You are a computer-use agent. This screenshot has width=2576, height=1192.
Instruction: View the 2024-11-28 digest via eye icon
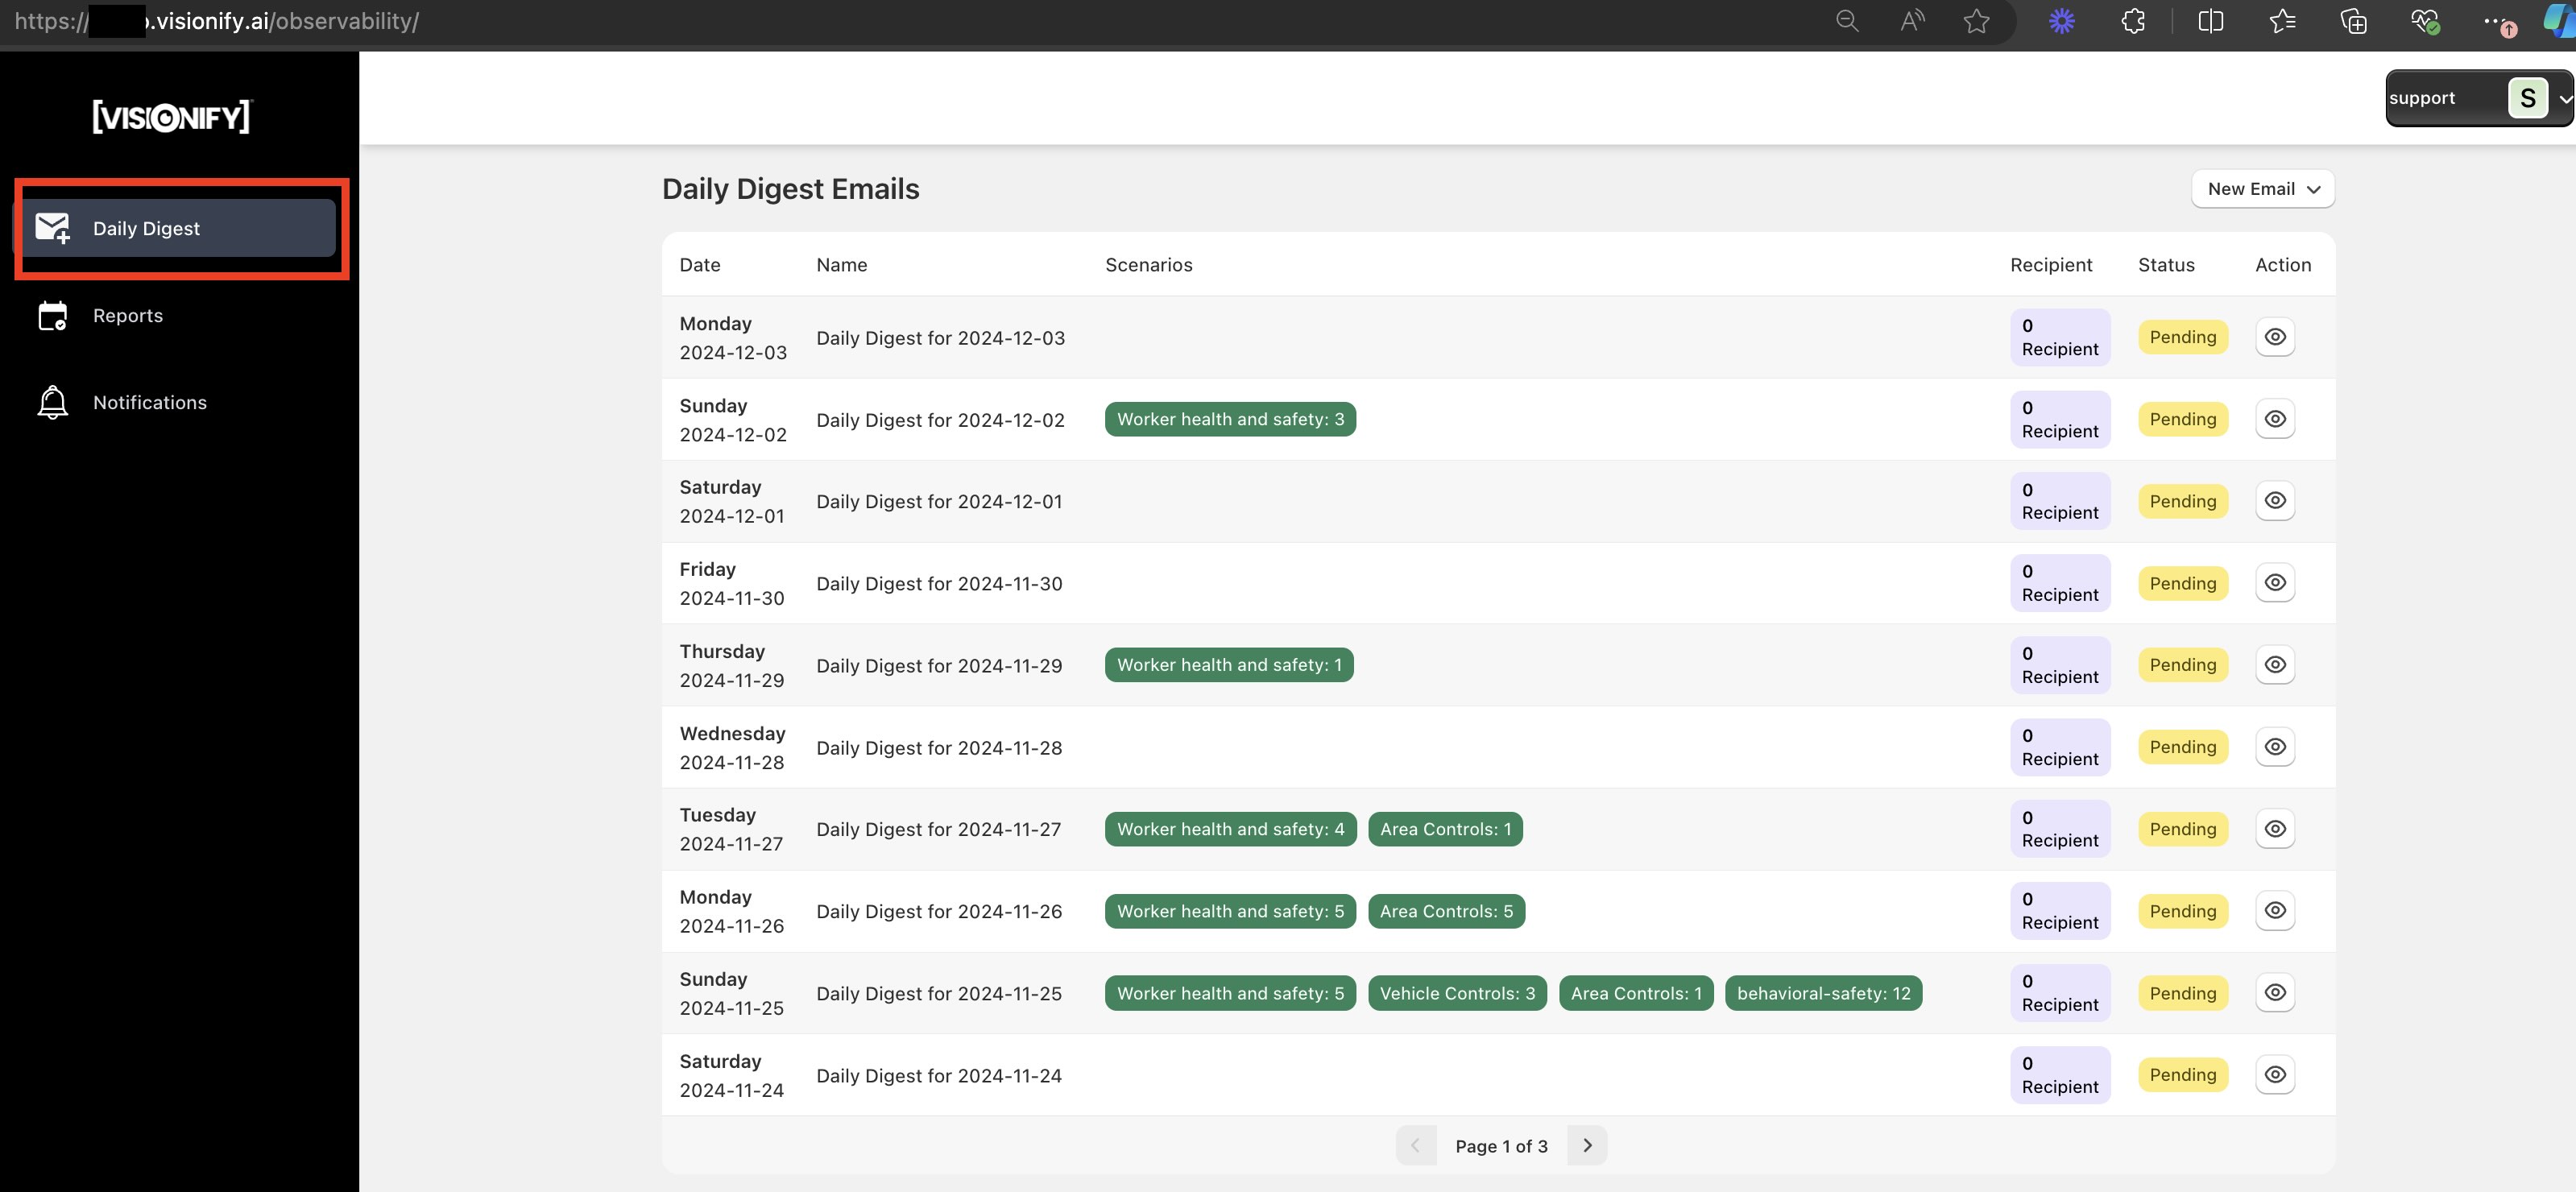coord(2275,747)
